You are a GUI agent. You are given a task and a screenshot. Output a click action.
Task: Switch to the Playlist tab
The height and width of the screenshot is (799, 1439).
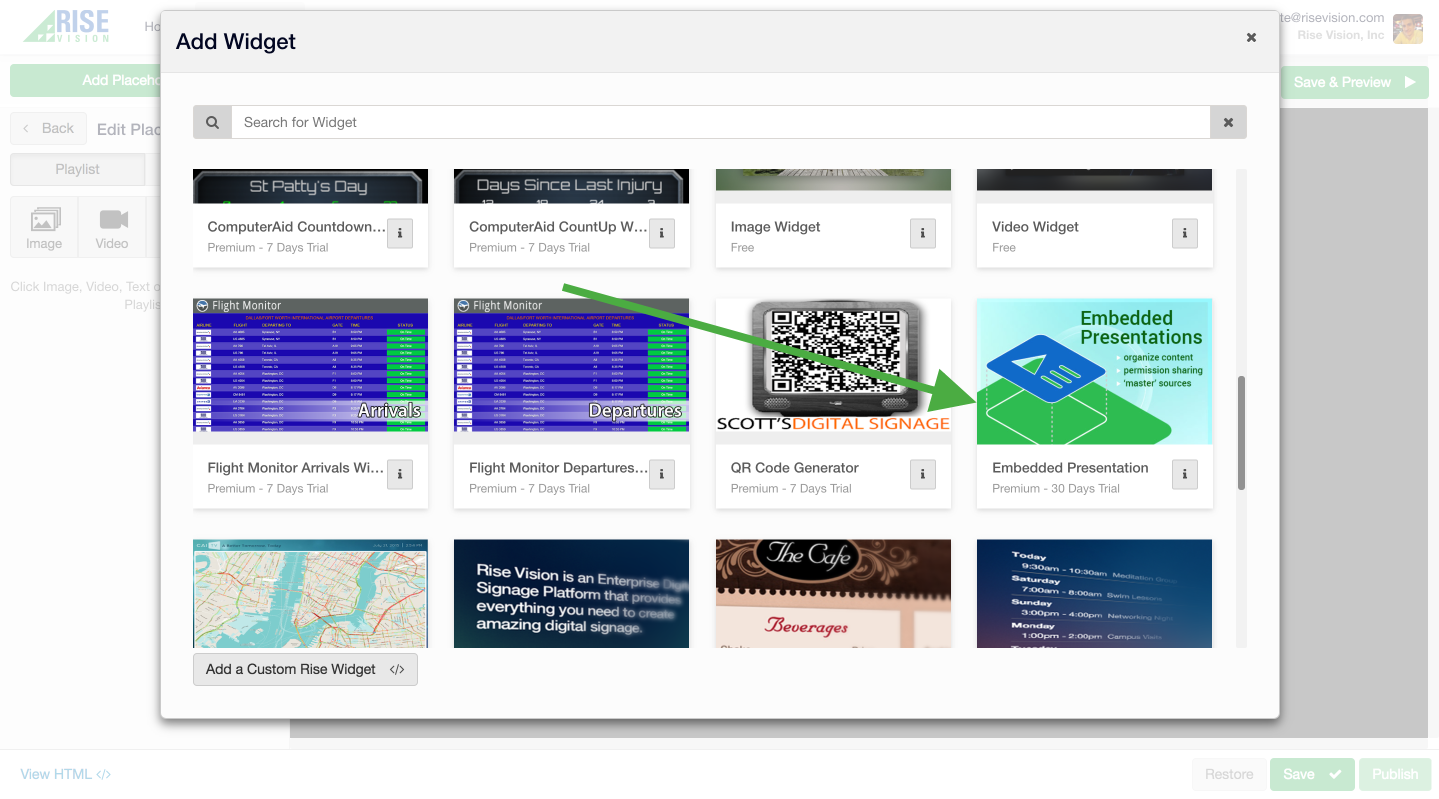77,169
